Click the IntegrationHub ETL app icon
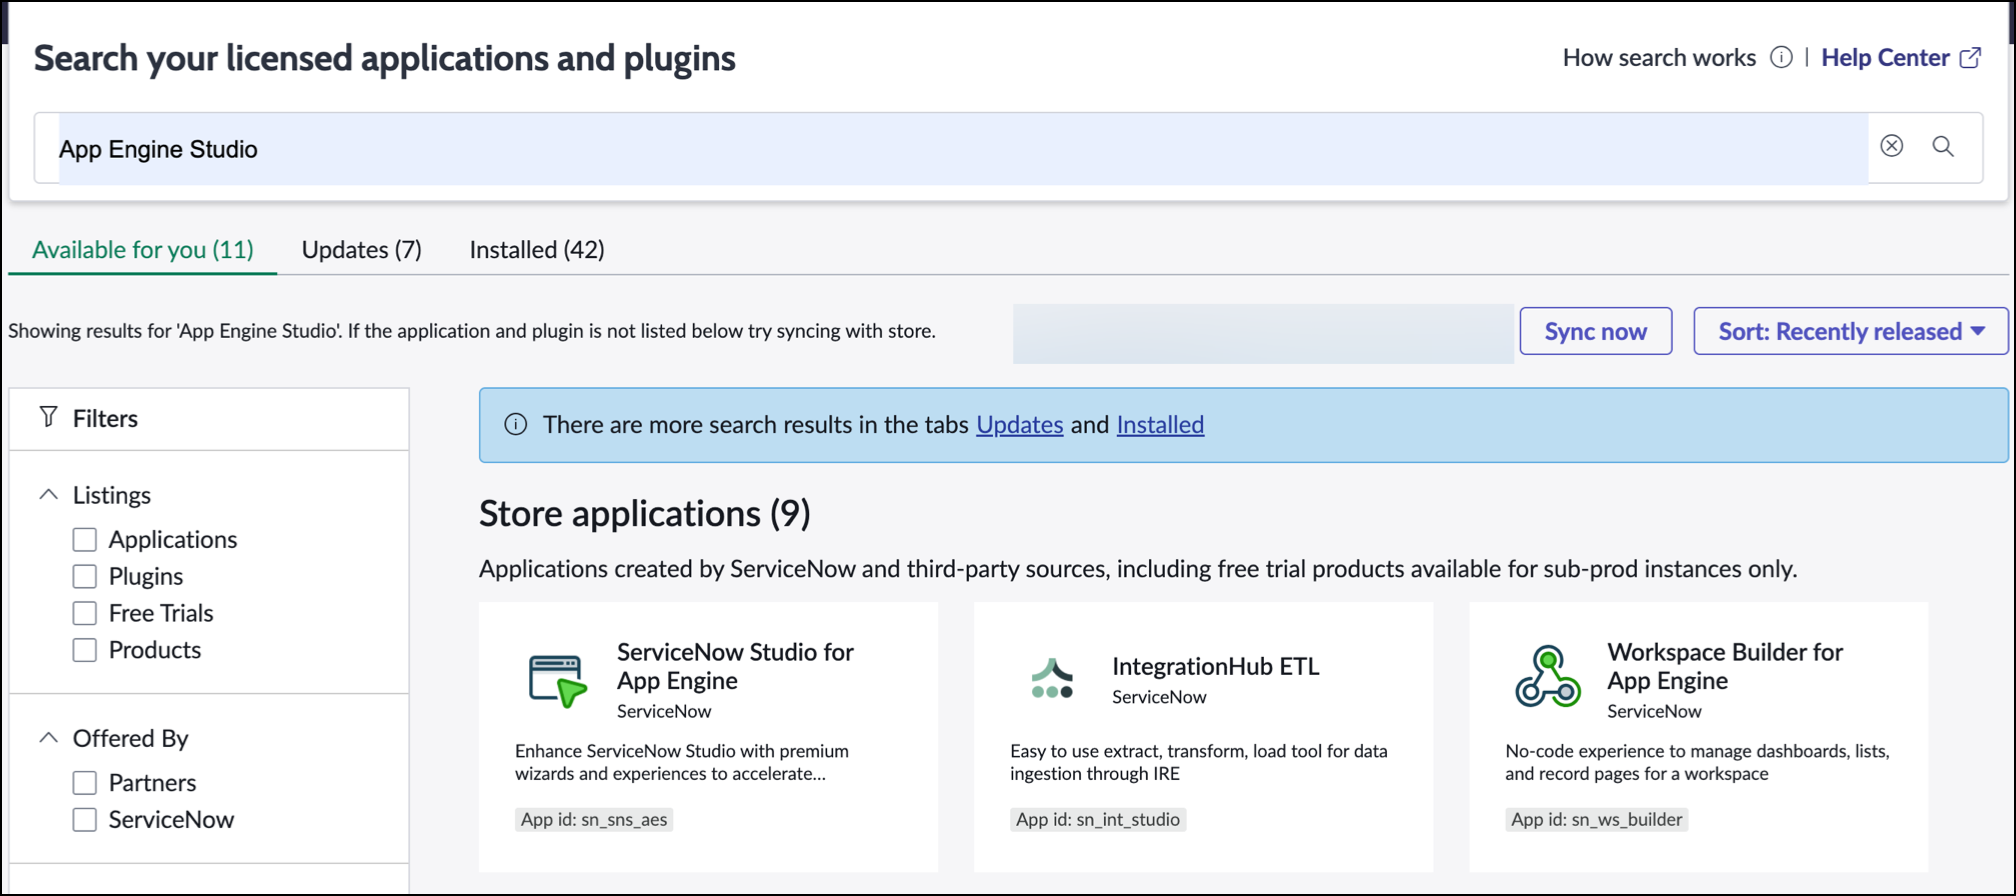Screen dimensions: 2016x896 (1052, 679)
